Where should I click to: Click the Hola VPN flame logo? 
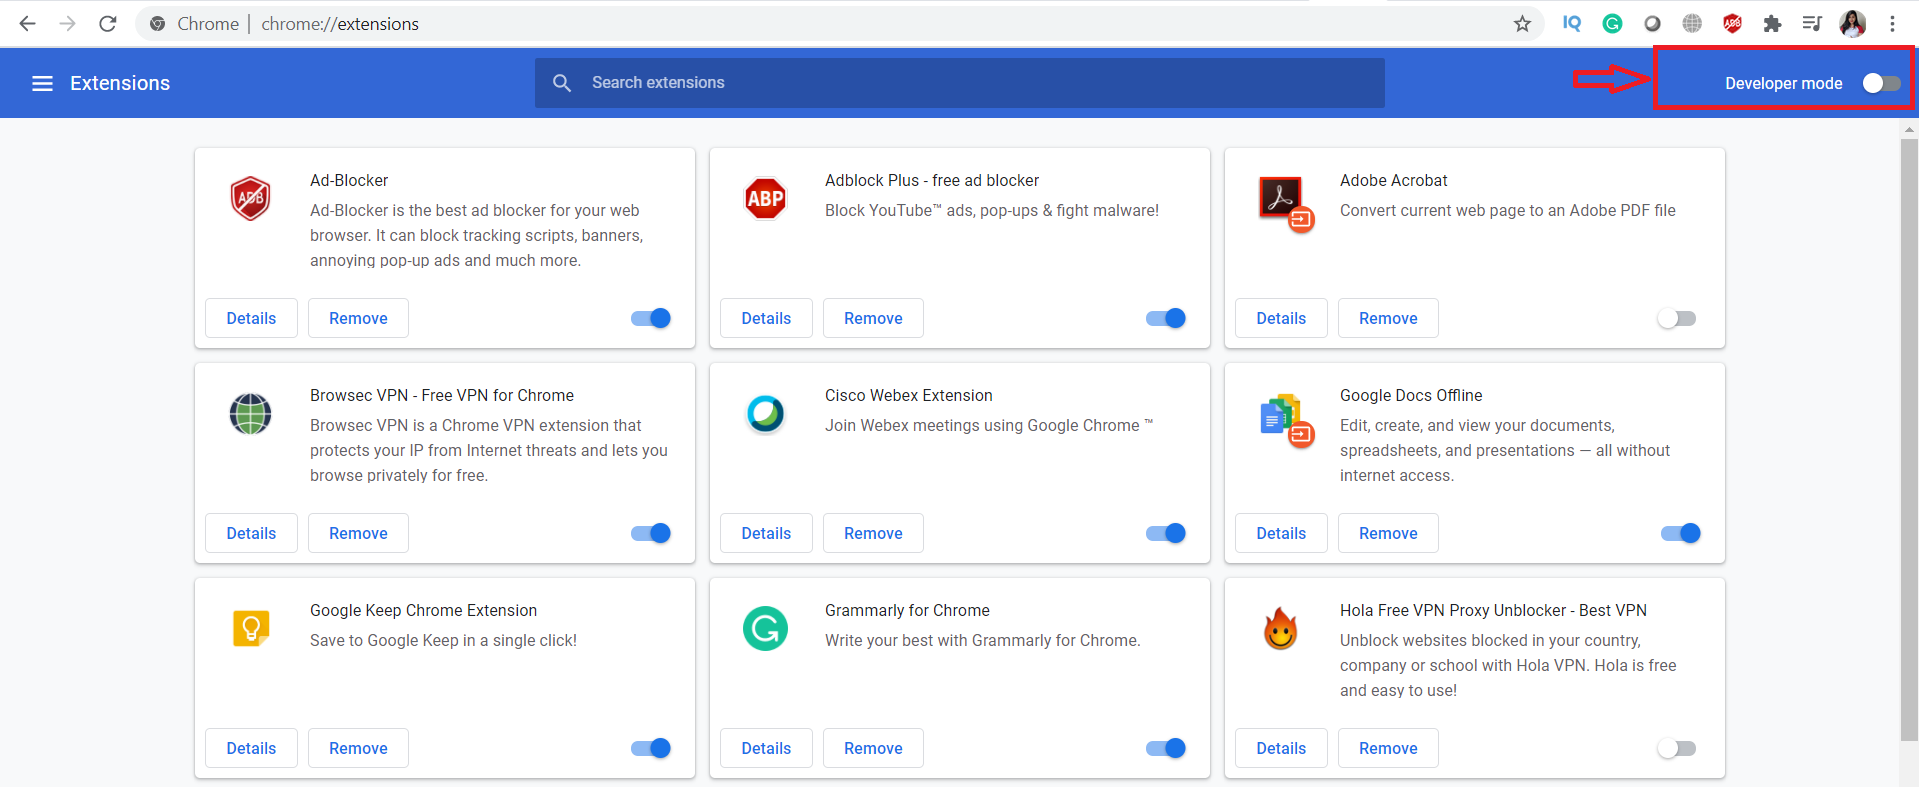pos(1280,629)
